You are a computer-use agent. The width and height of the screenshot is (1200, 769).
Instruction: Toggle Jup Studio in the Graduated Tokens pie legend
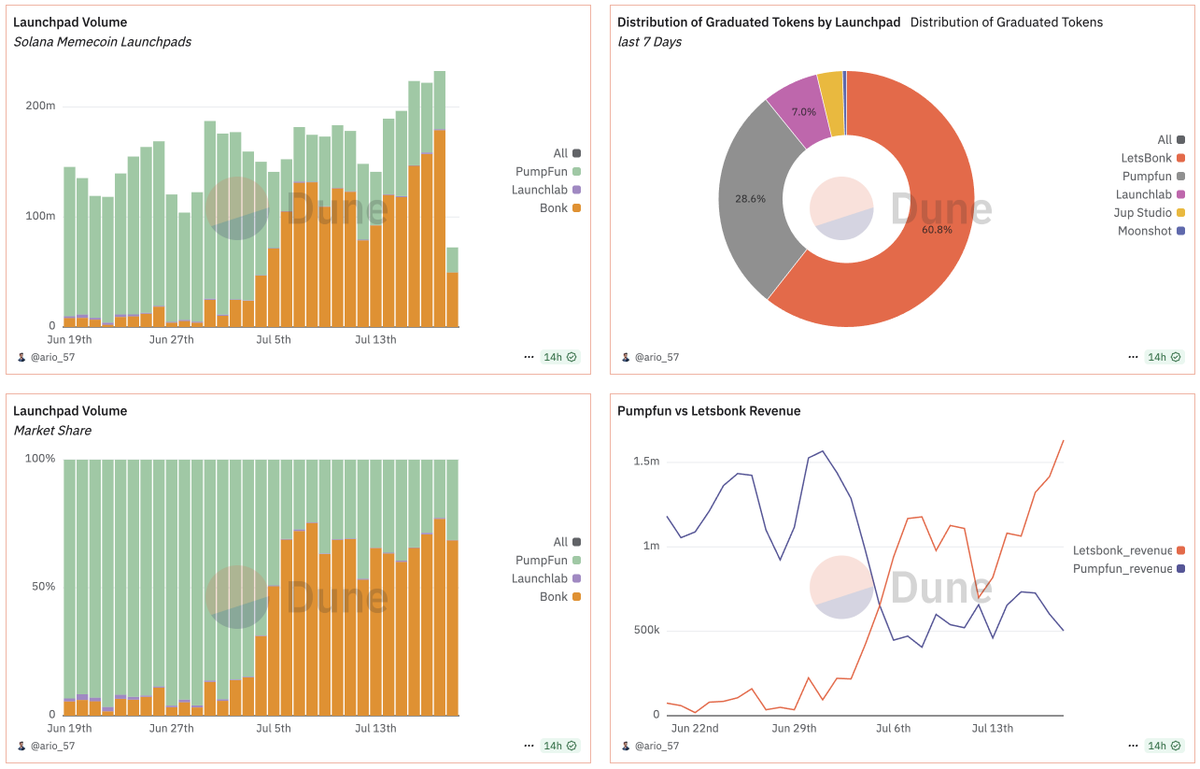coord(1150,213)
